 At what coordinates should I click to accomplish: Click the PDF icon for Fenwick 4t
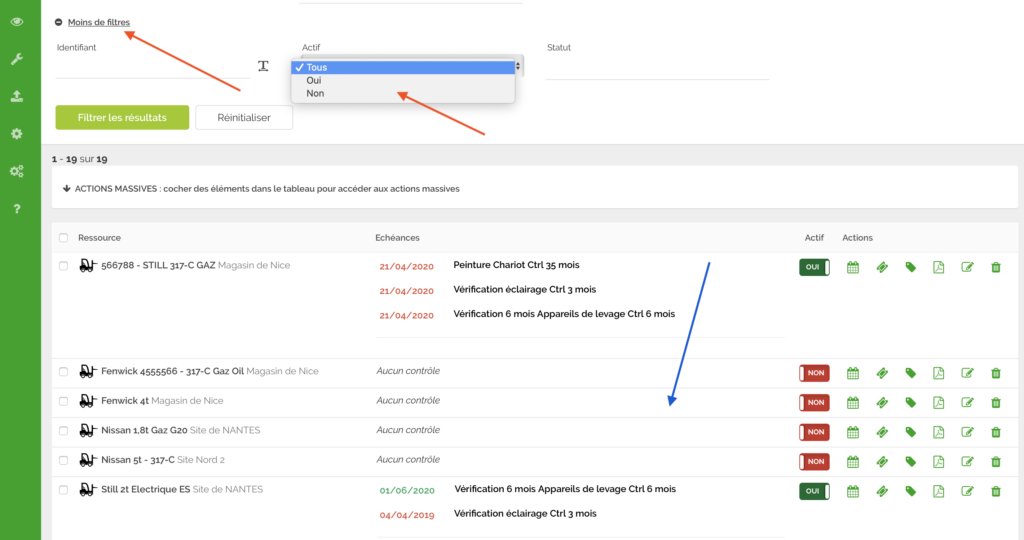938,402
